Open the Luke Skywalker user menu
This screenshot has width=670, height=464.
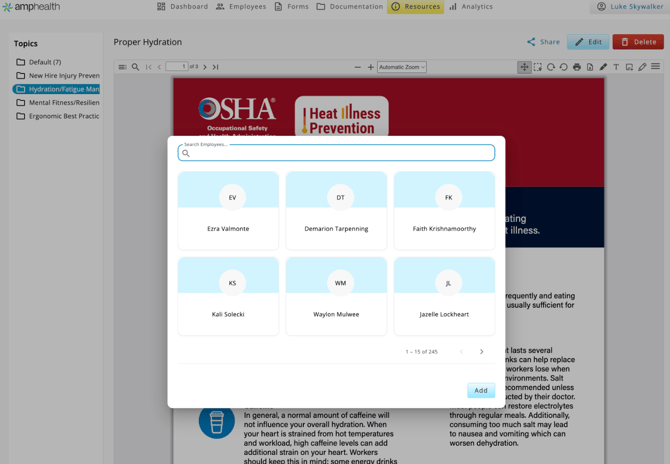point(630,6)
